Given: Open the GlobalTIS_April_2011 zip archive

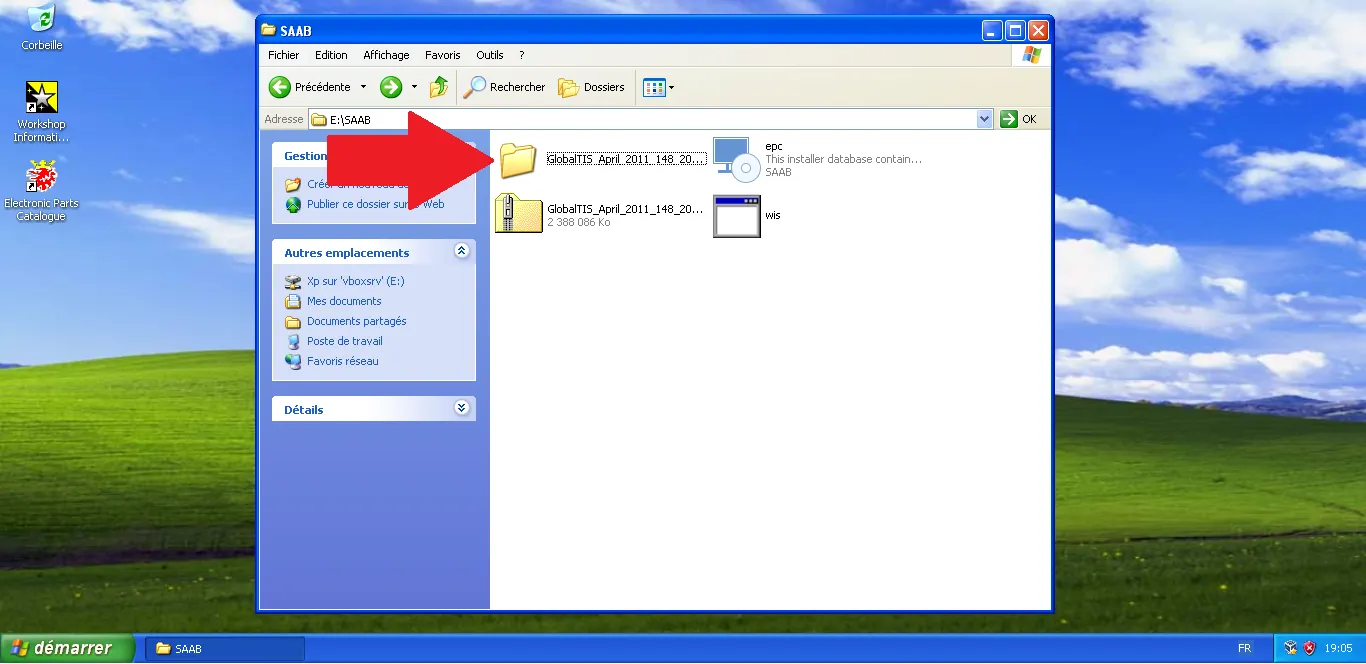Looking at the screenshot, I should [x=517, y=213].
